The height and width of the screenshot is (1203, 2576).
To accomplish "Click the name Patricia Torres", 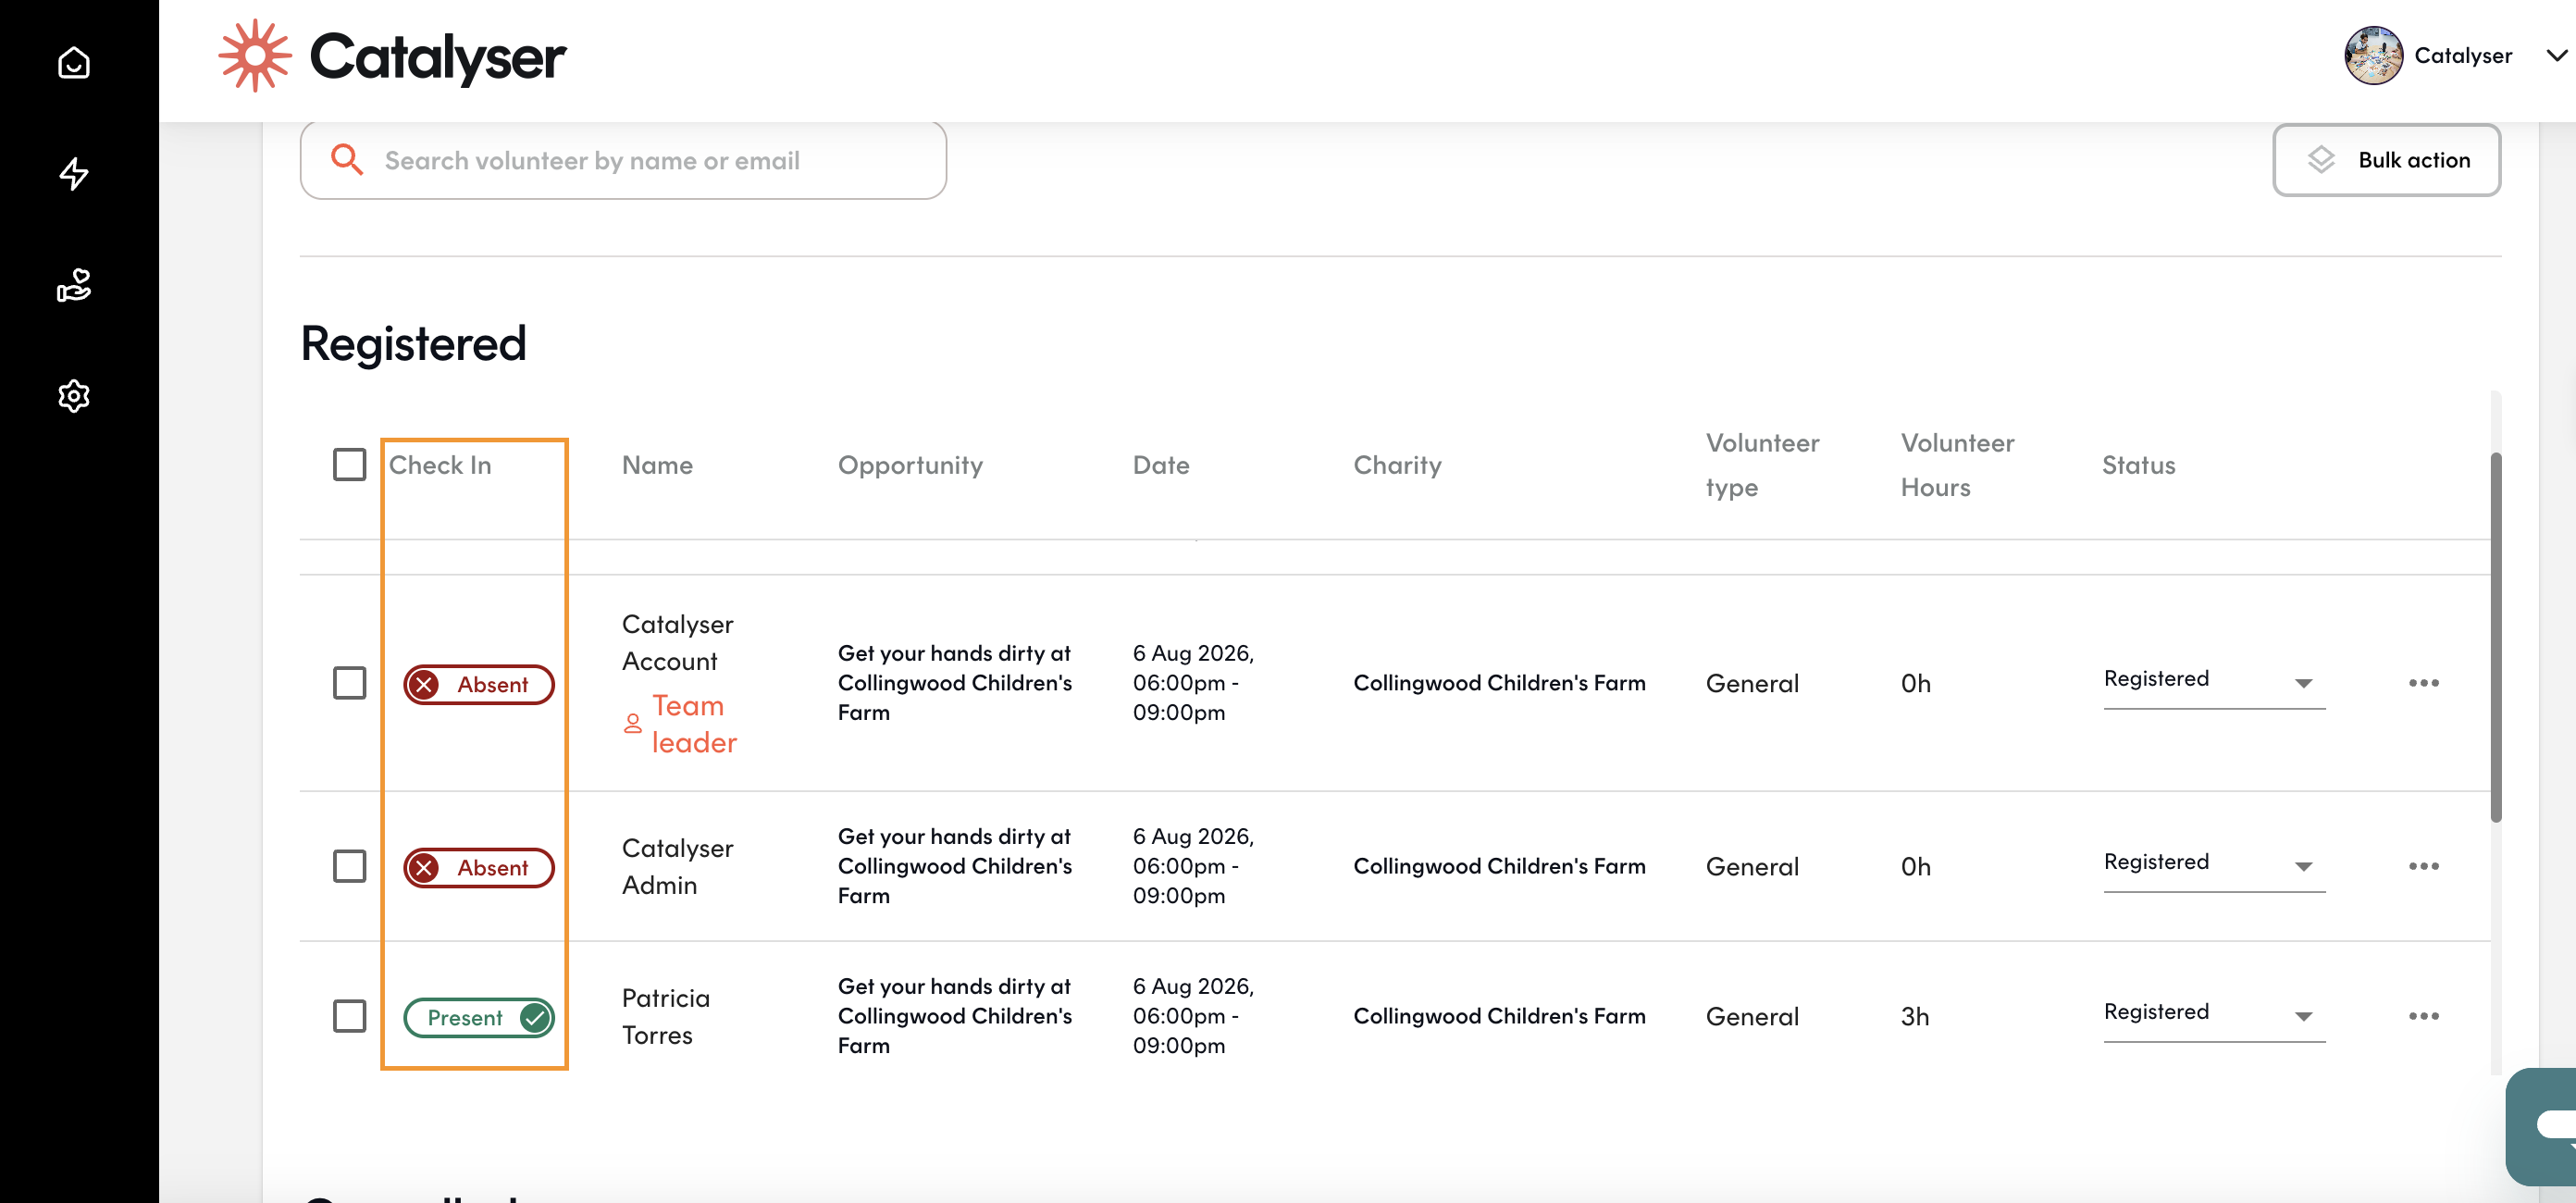I will tap(666, 1016).
